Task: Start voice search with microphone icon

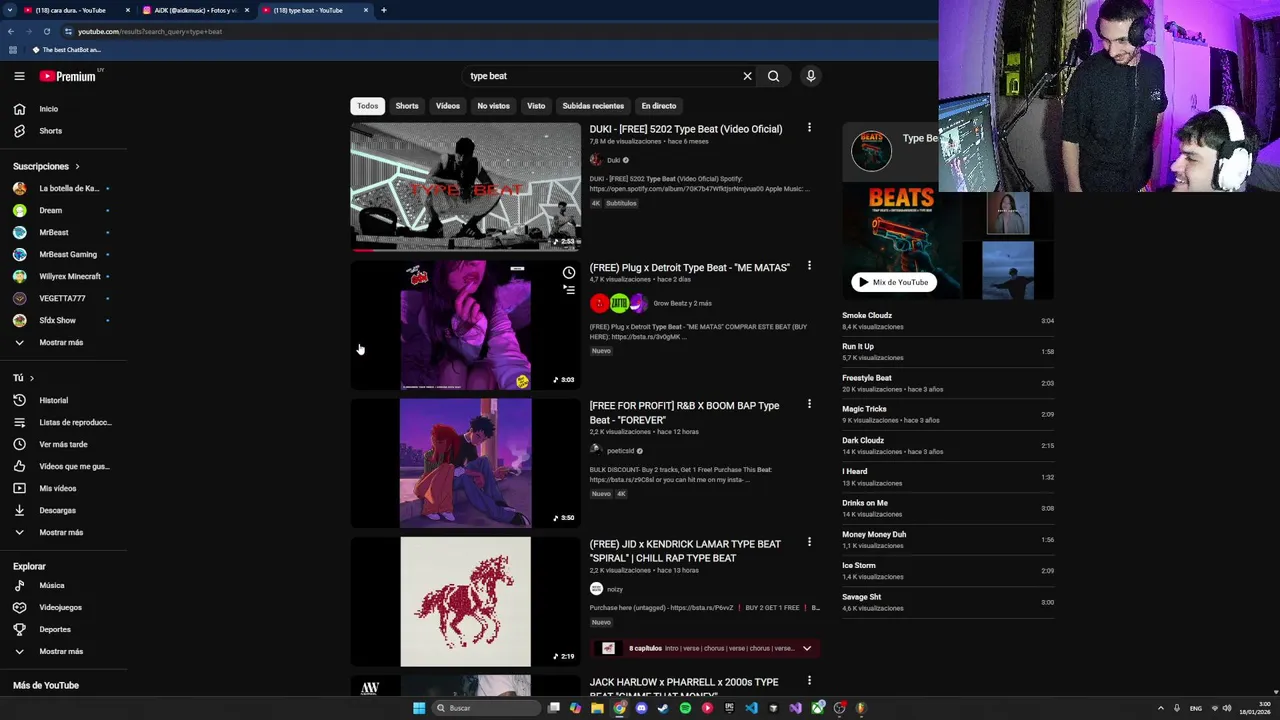Action: point(811,76)
